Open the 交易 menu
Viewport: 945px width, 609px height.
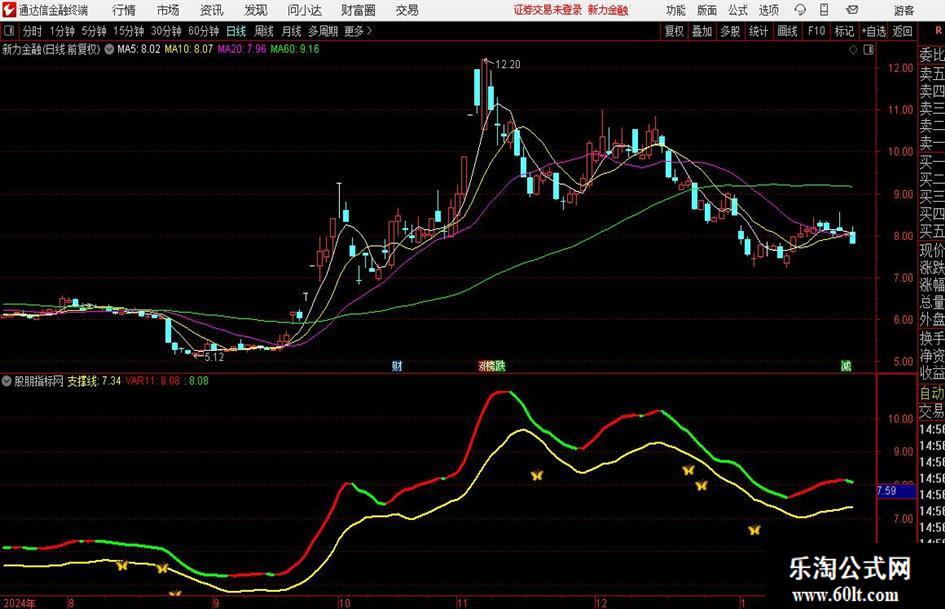(x=407, y=10)
